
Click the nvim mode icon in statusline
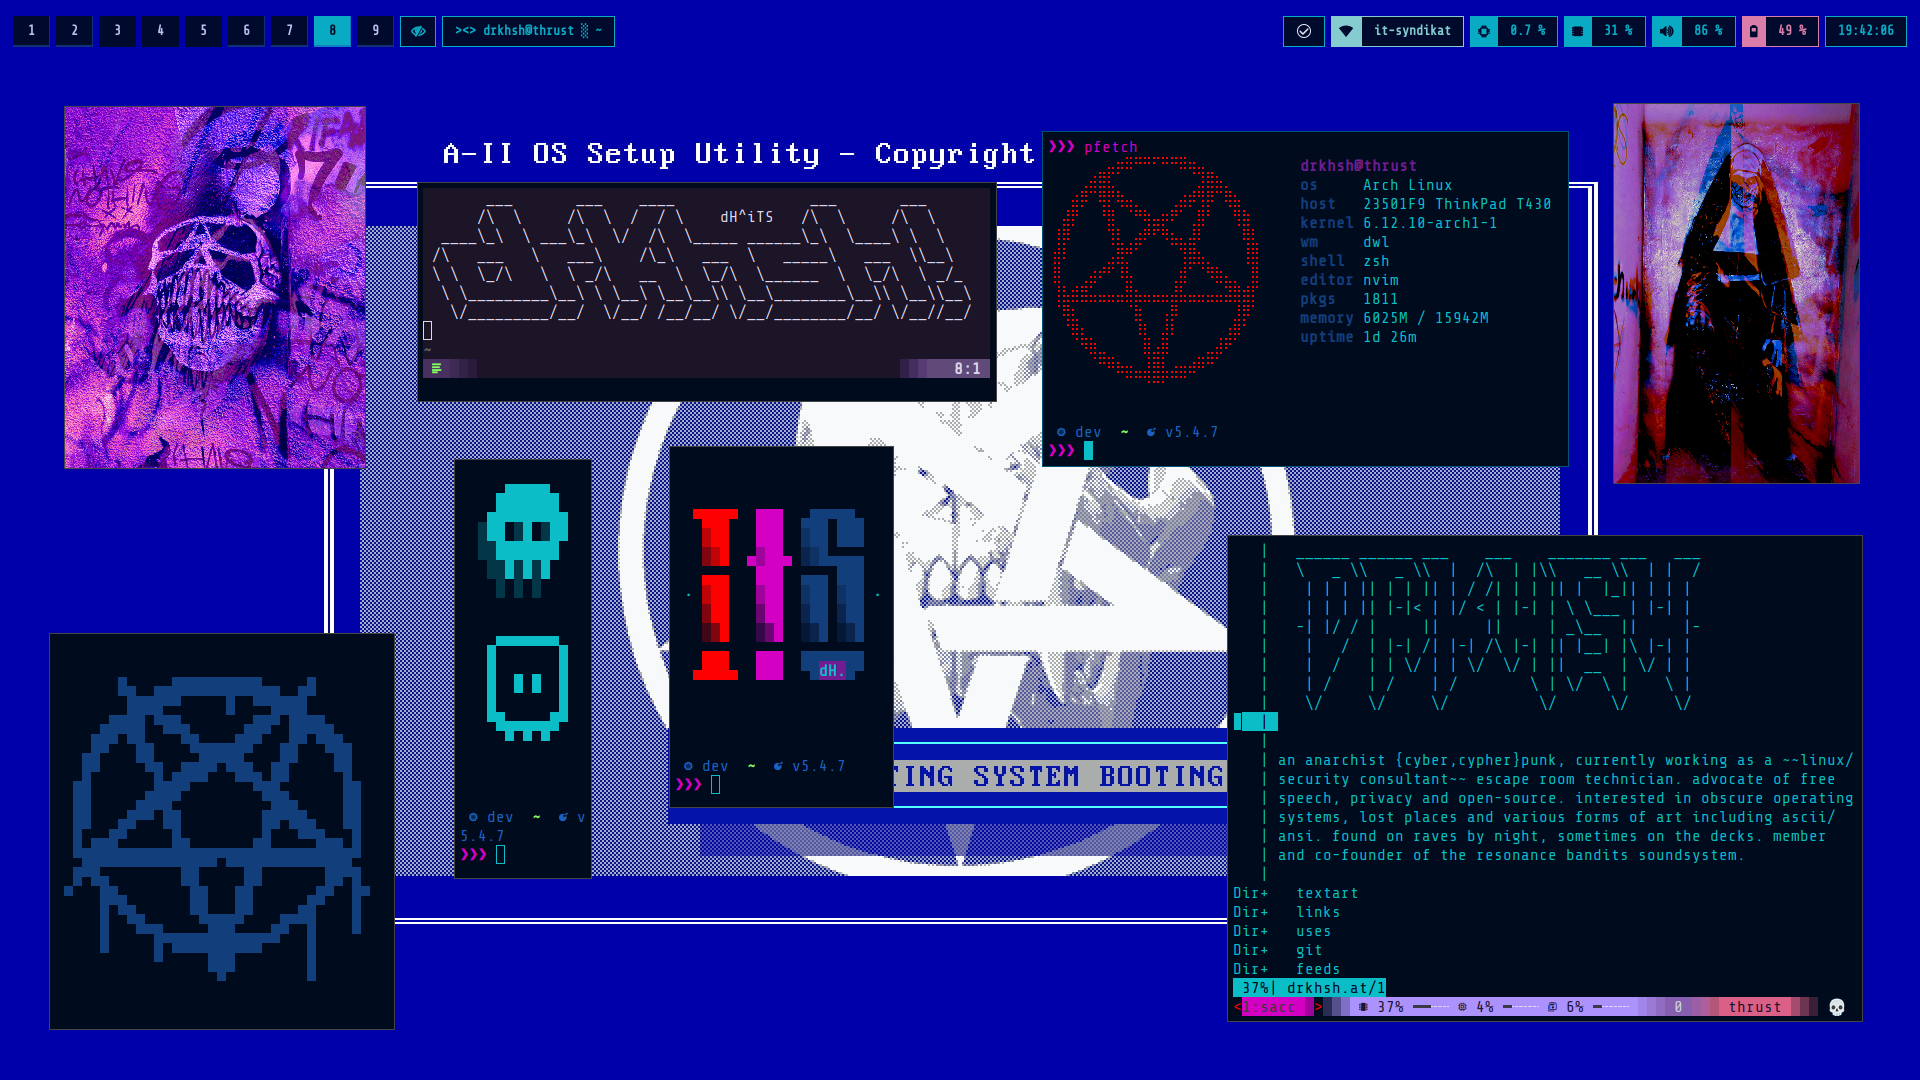pyautogui.click(x=436, y=369)
